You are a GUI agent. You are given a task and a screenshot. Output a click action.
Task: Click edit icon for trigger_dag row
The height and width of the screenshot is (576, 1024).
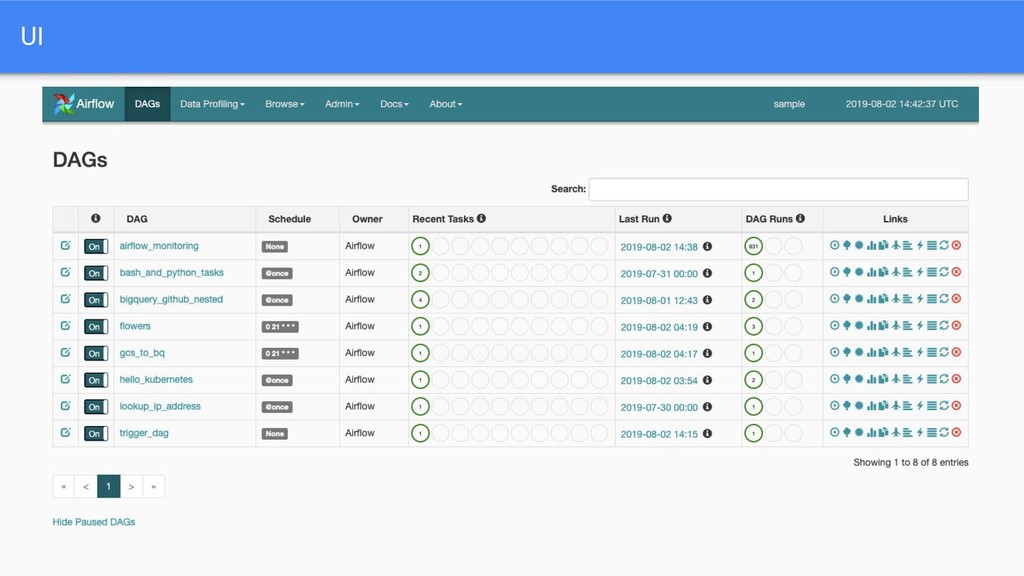pyautogui.click(x=65, y=433)
